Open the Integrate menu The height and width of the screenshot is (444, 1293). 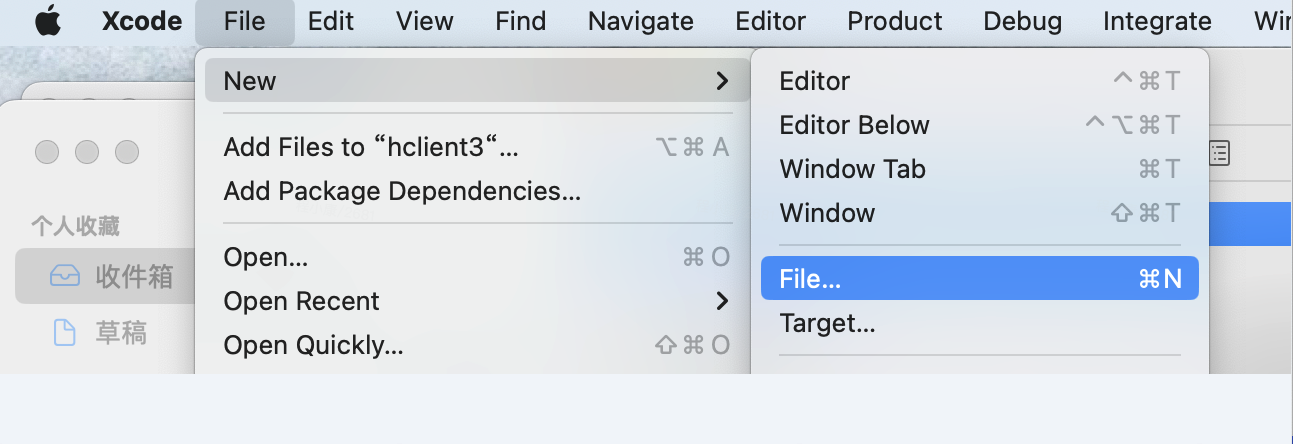[x=1157, y=21]
